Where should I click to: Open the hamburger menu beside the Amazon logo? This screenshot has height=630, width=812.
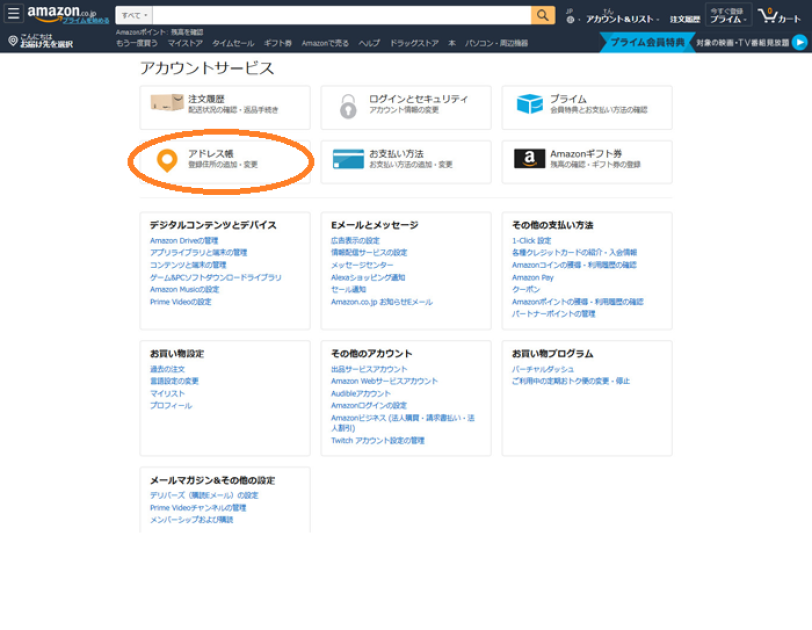(x=14, y=15)
